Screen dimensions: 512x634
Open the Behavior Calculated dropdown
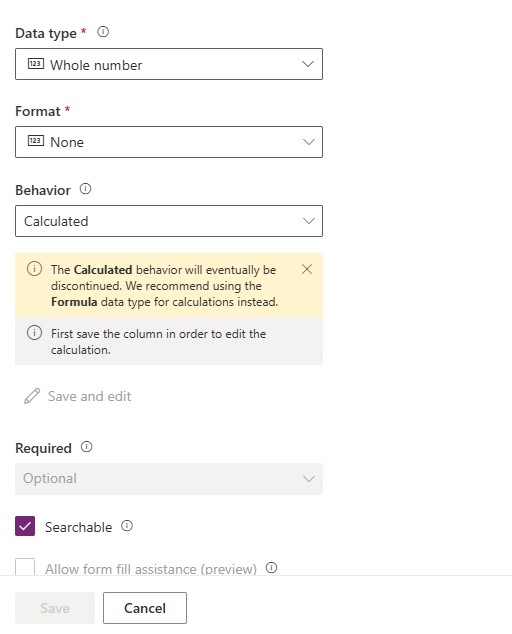(x=169, y=221)
